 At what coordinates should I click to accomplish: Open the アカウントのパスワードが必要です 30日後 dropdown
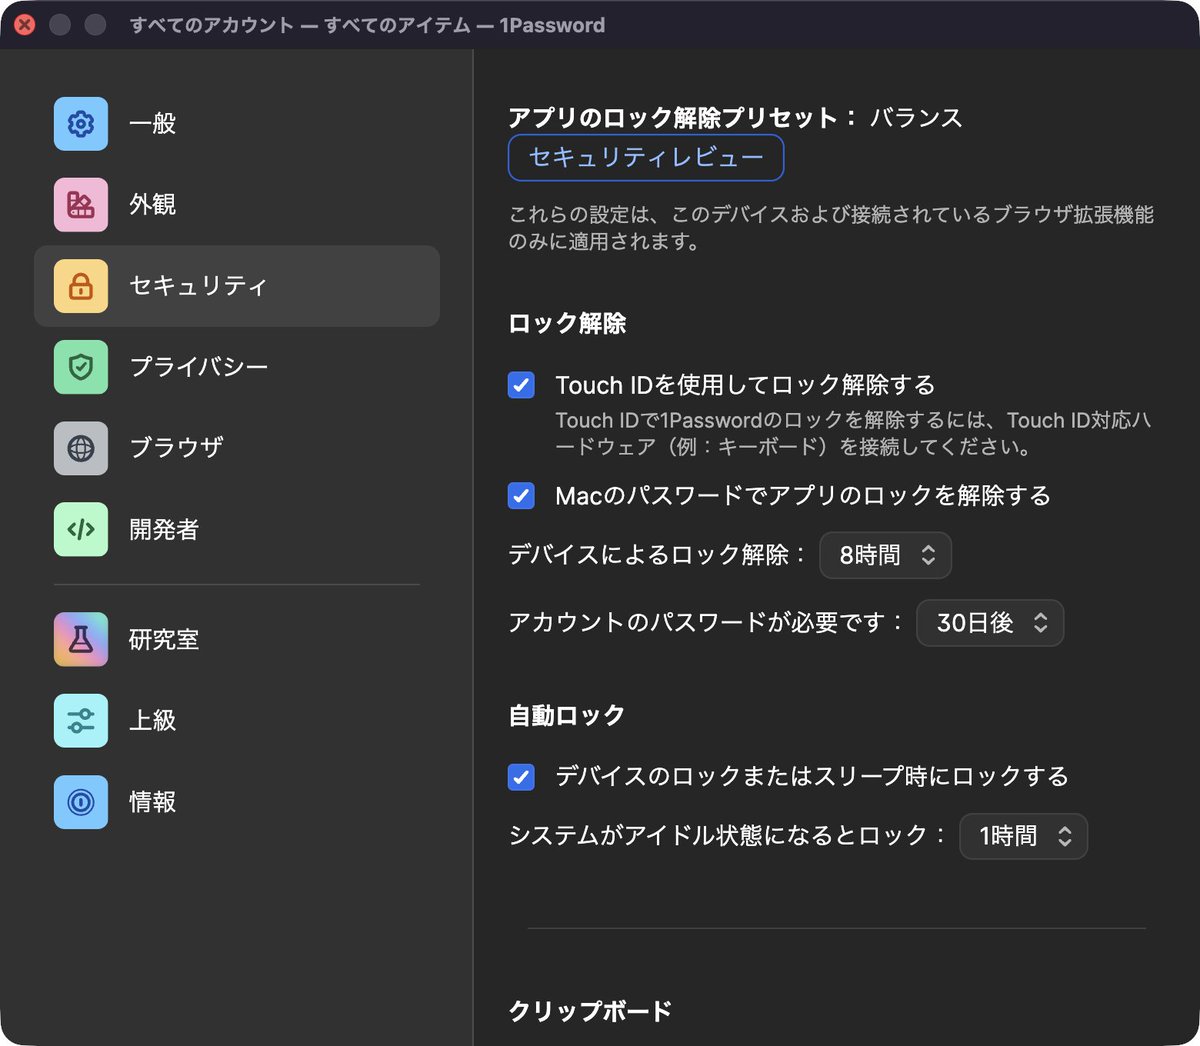tap(990, 623)
